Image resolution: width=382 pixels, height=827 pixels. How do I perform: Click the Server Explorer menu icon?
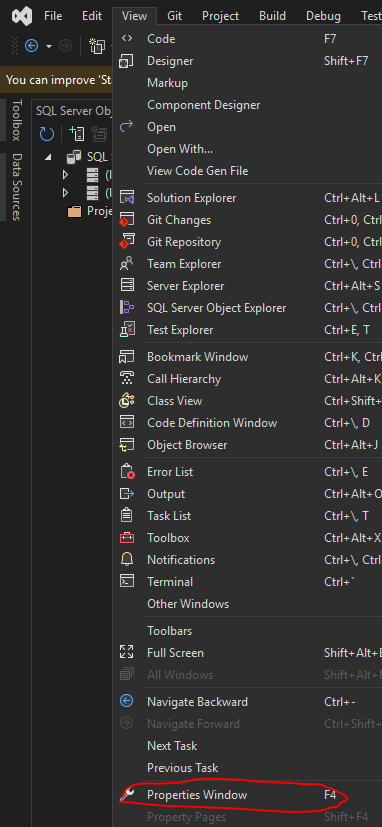coord(127,286)
